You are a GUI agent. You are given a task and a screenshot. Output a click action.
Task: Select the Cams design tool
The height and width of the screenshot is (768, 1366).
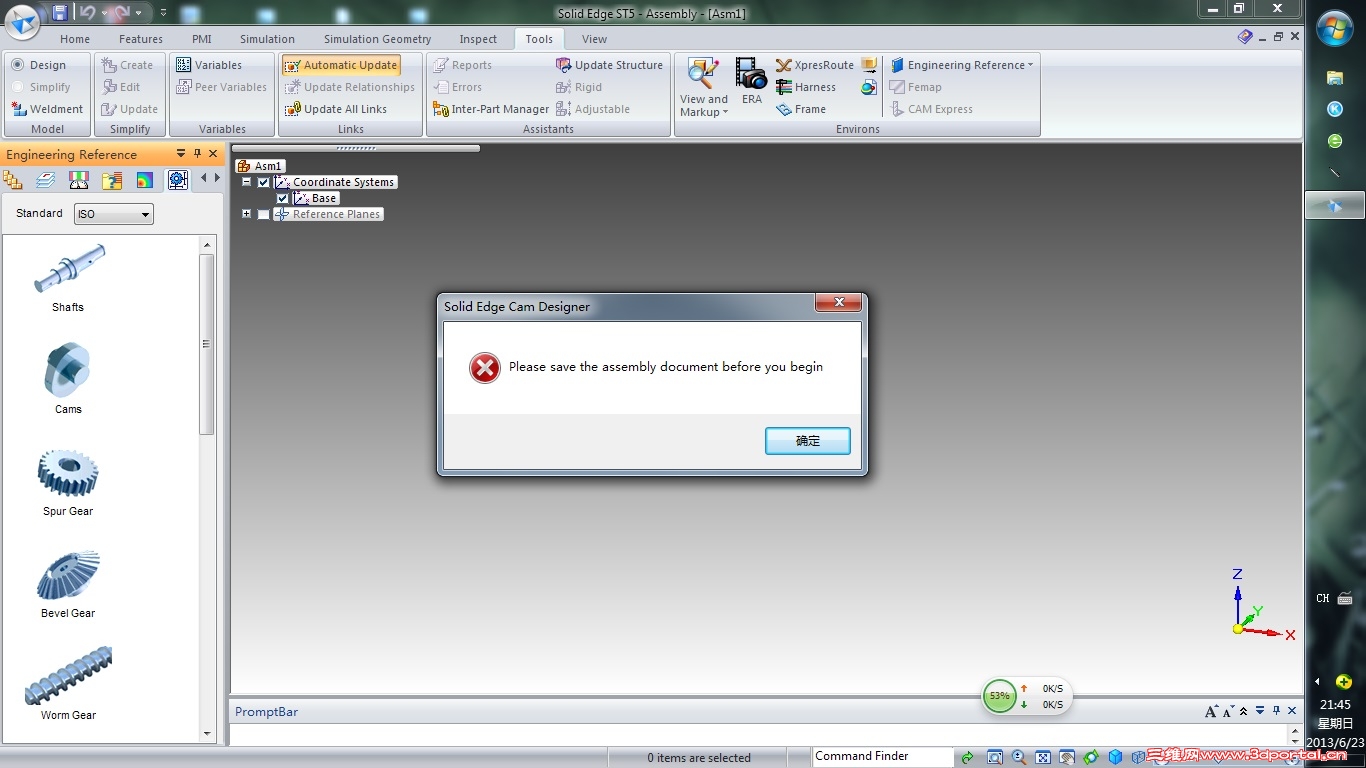(x=68, y=378)
